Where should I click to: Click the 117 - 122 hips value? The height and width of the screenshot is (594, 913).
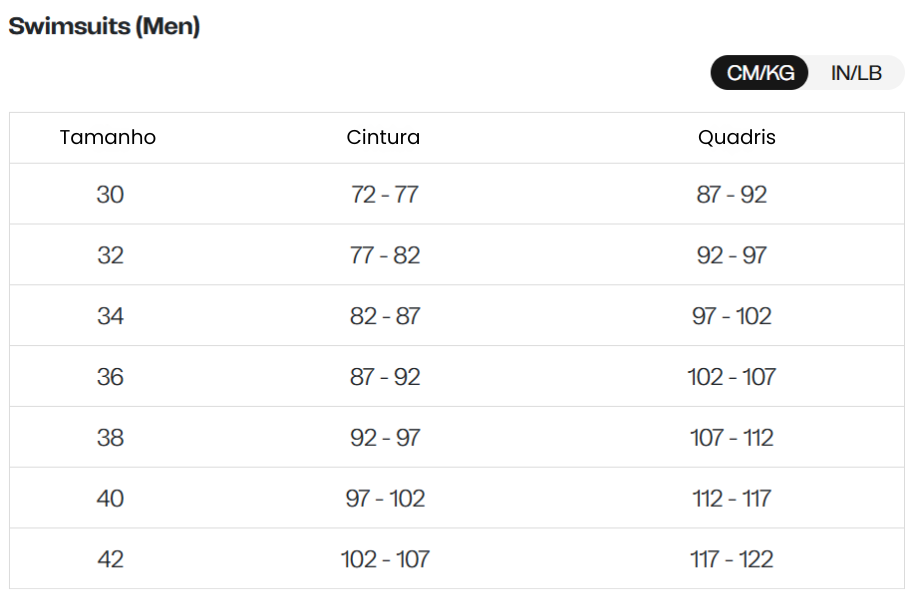[x=731, y=560]
